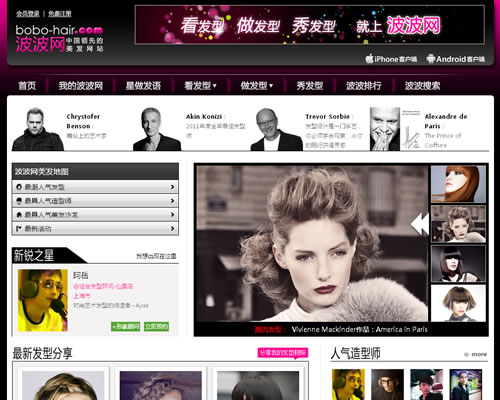Screen dimensions: 500x400
Task: Click the top banner advertisement 看发型 做发型
Action: (310, 25)
